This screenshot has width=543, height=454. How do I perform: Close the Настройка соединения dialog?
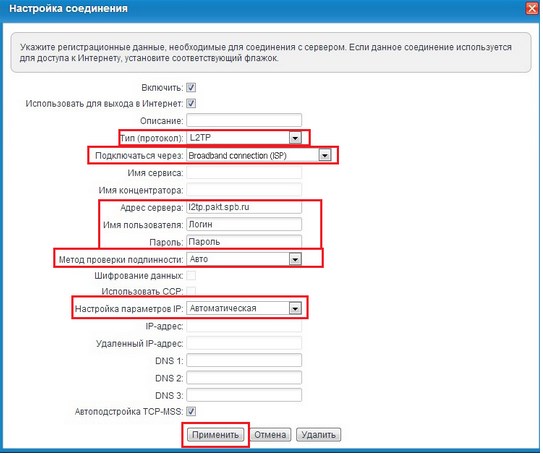(x=532, y=8)
